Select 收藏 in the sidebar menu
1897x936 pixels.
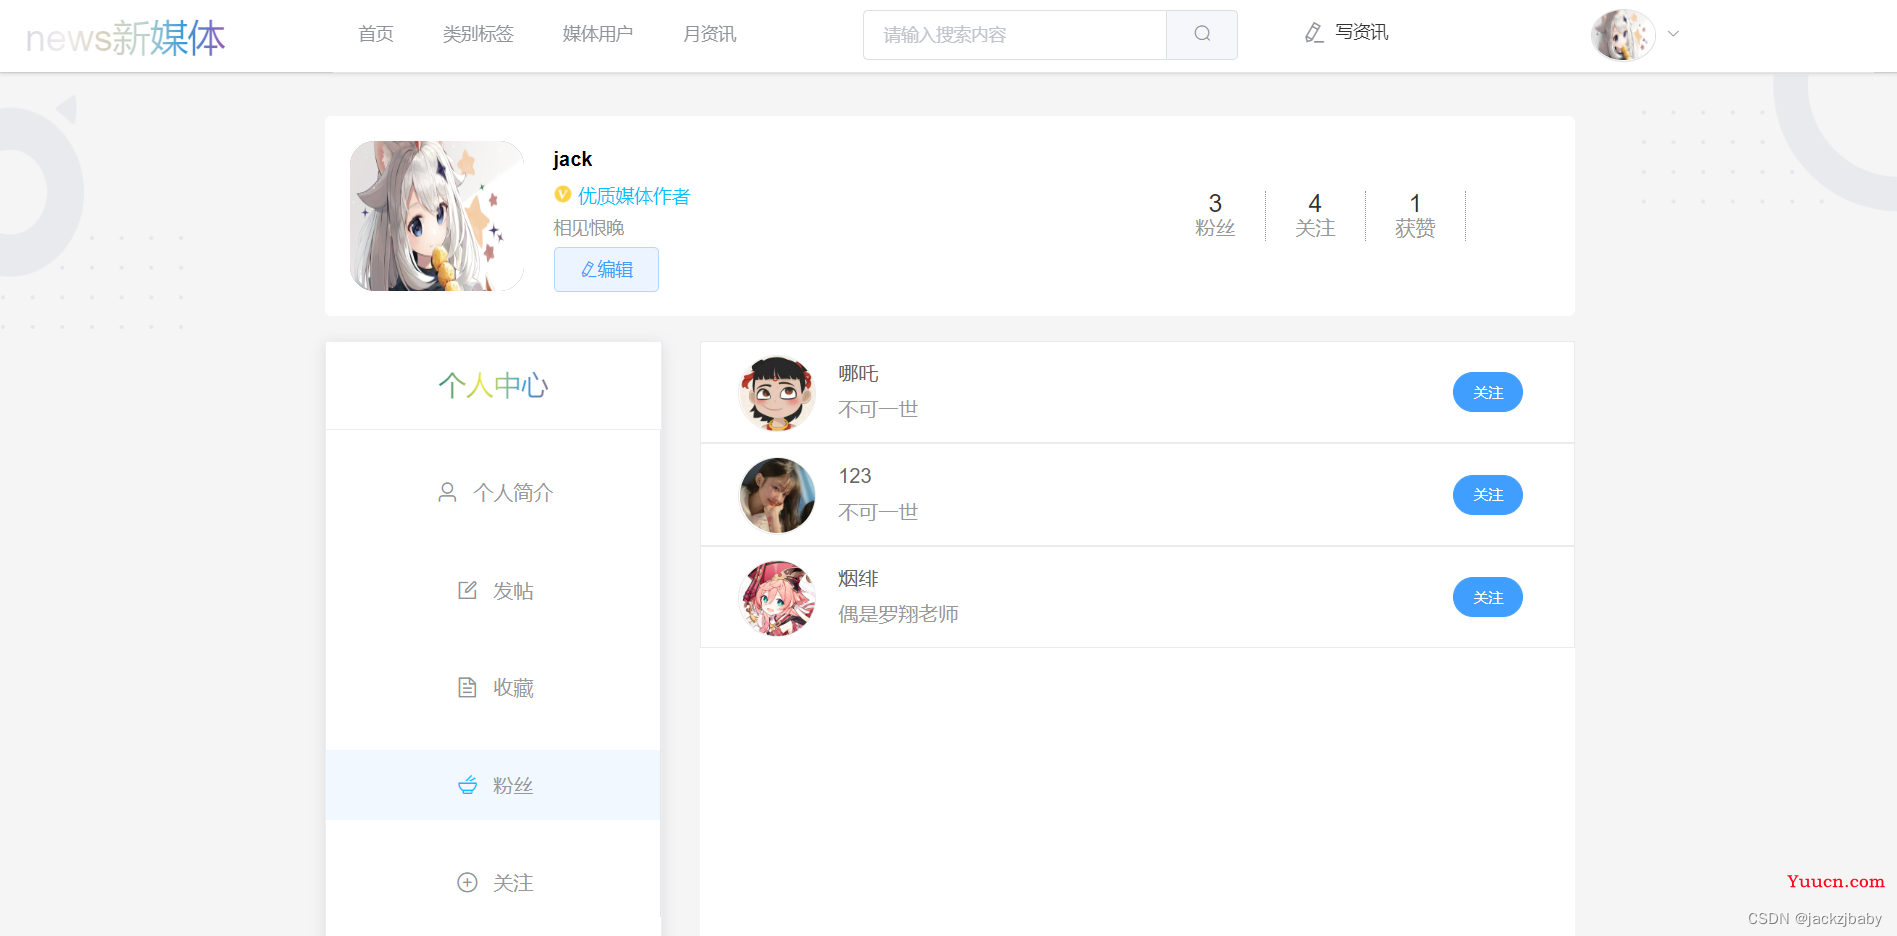coord(493,687)
